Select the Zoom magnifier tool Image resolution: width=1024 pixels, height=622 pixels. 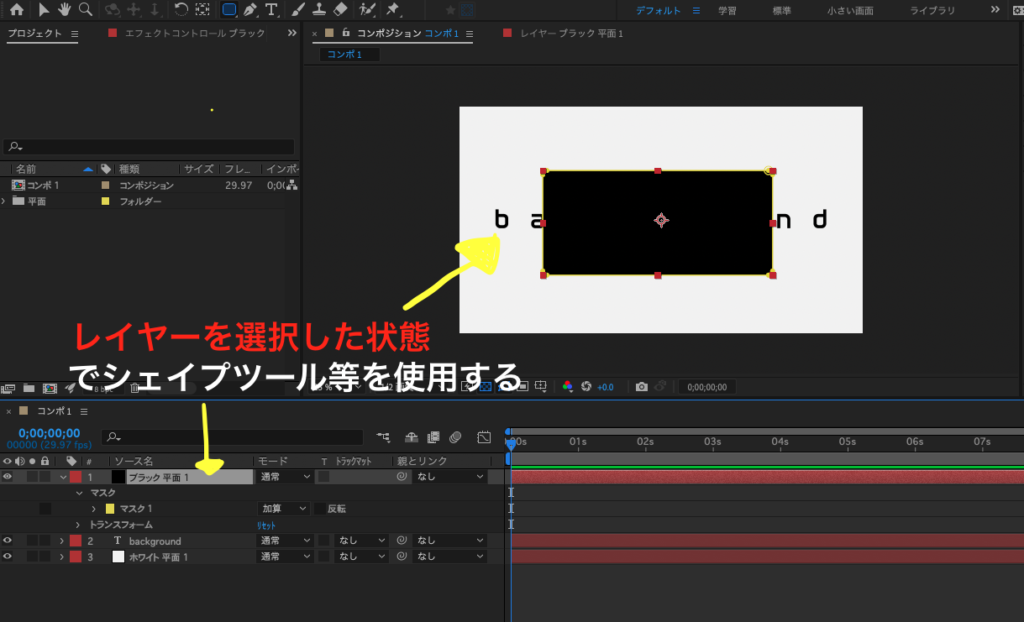86,10
